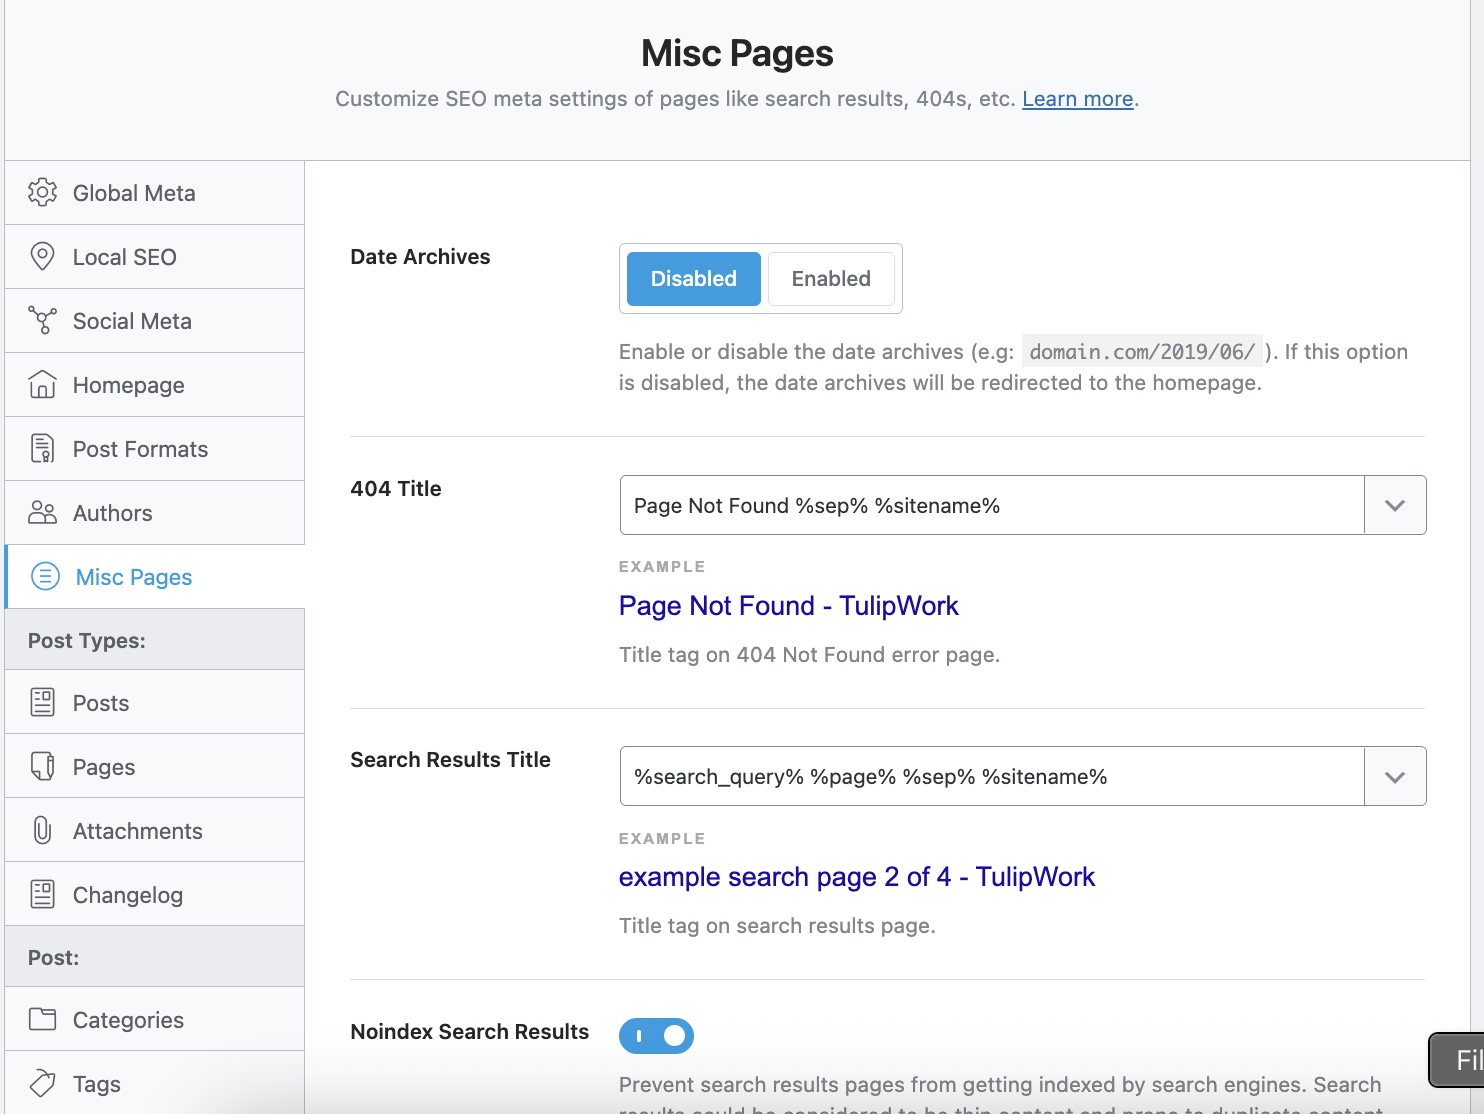Screen dimensions: 1484x1114
Task: Toggle the Noindex Search Results switch
Action: pyautogui.click(x=656, y=1035)
